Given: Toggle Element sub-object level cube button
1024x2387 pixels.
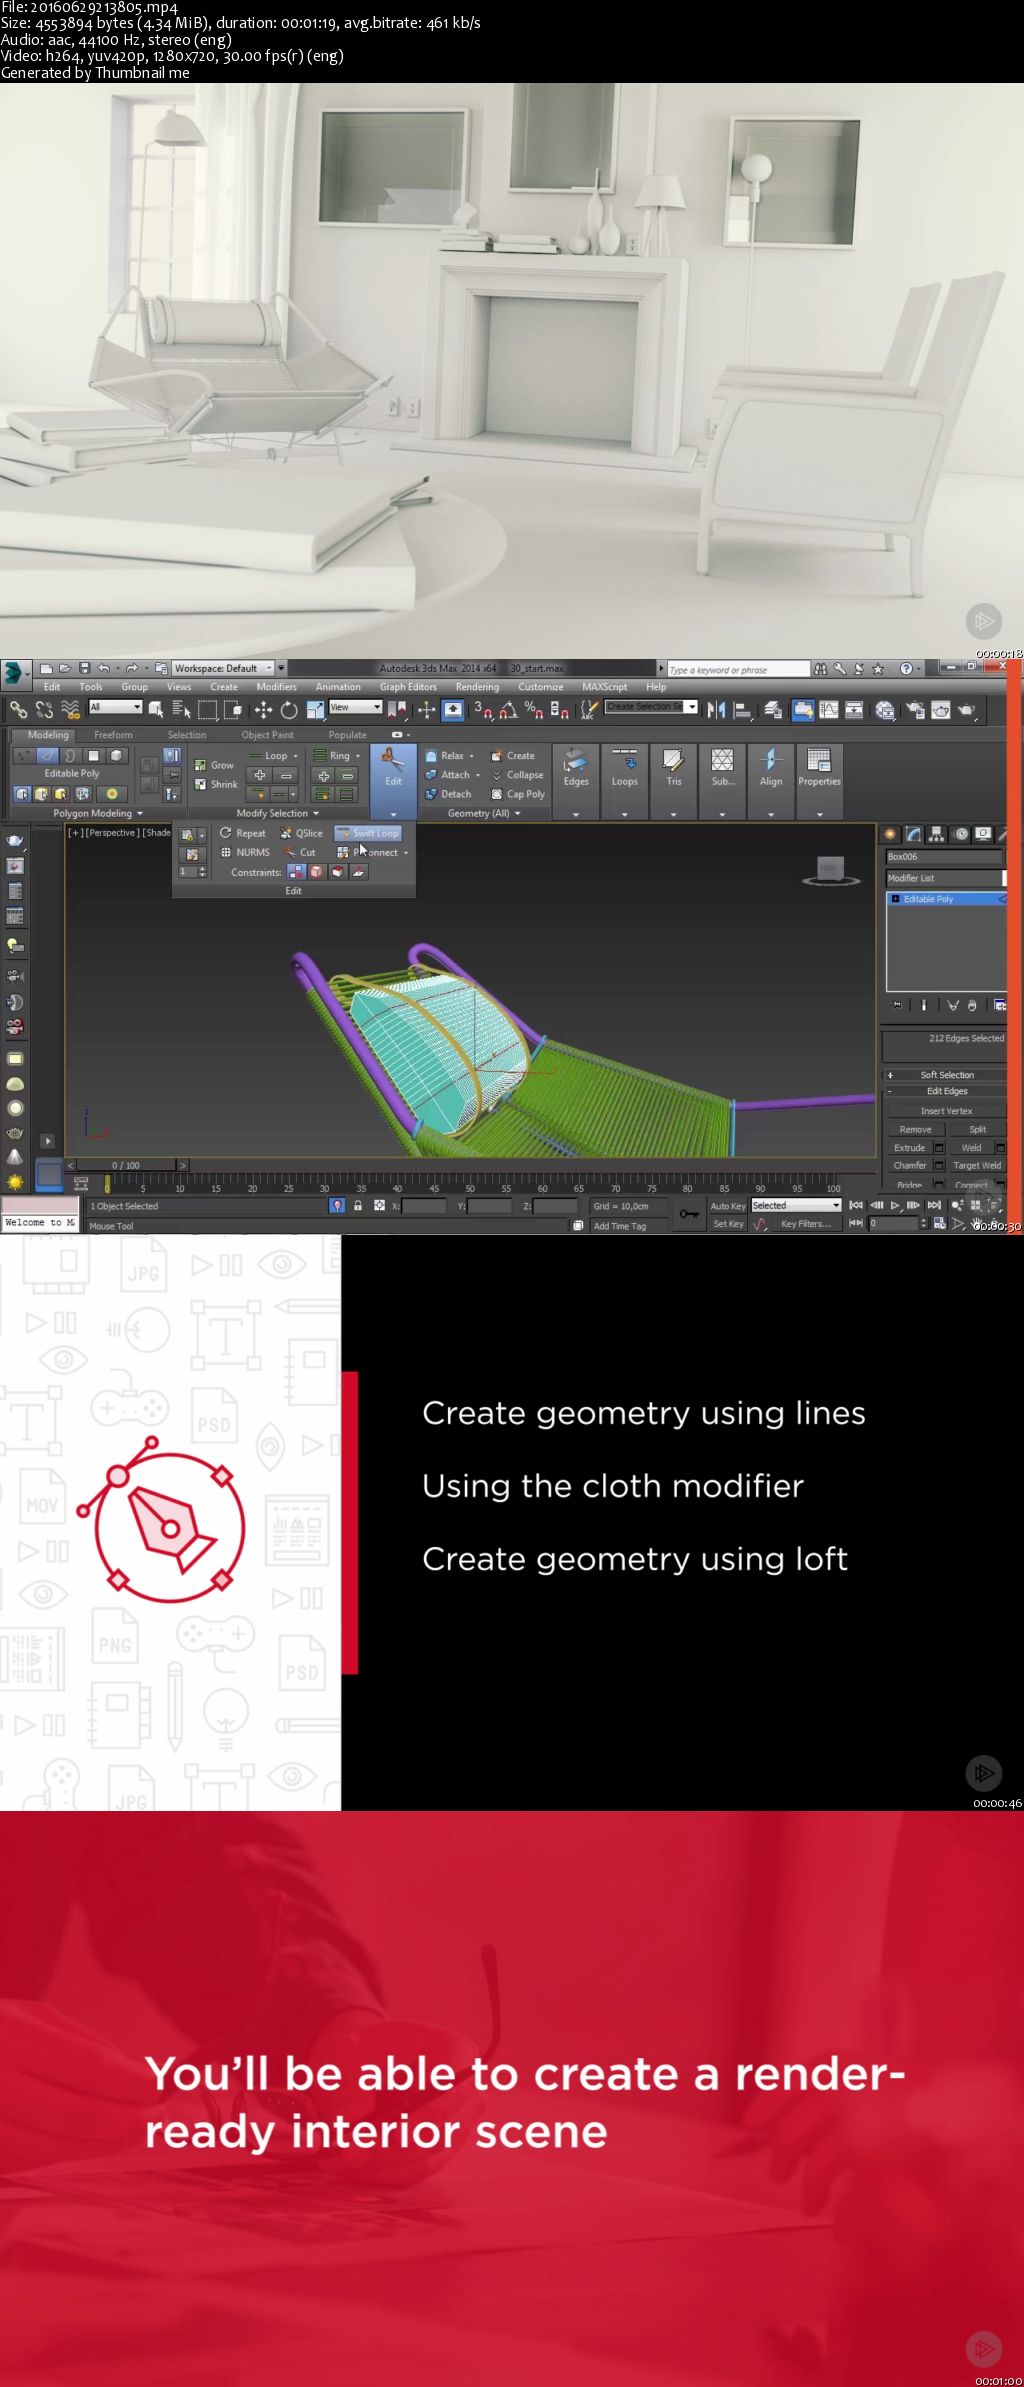Looking at the screenshot, I should pyautogui.click(x=116, y=756).
